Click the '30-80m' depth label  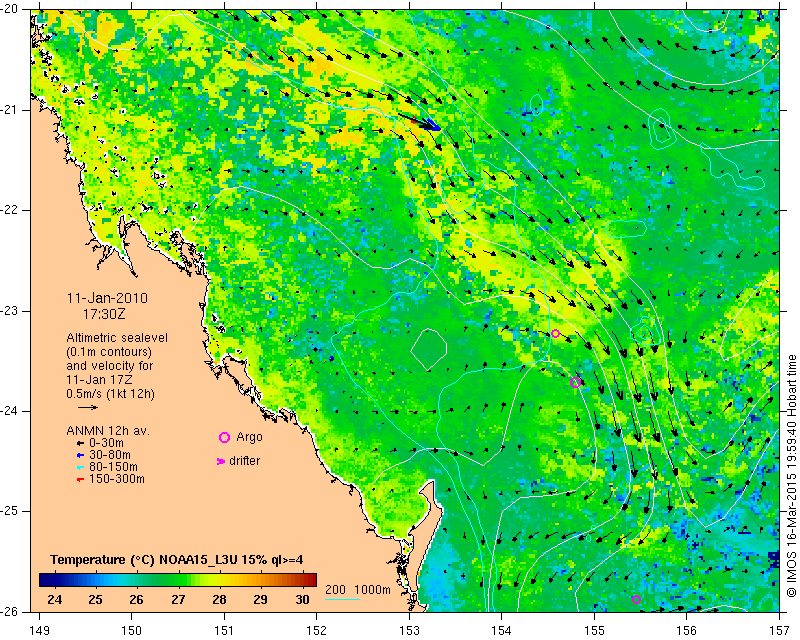point(110,455)
